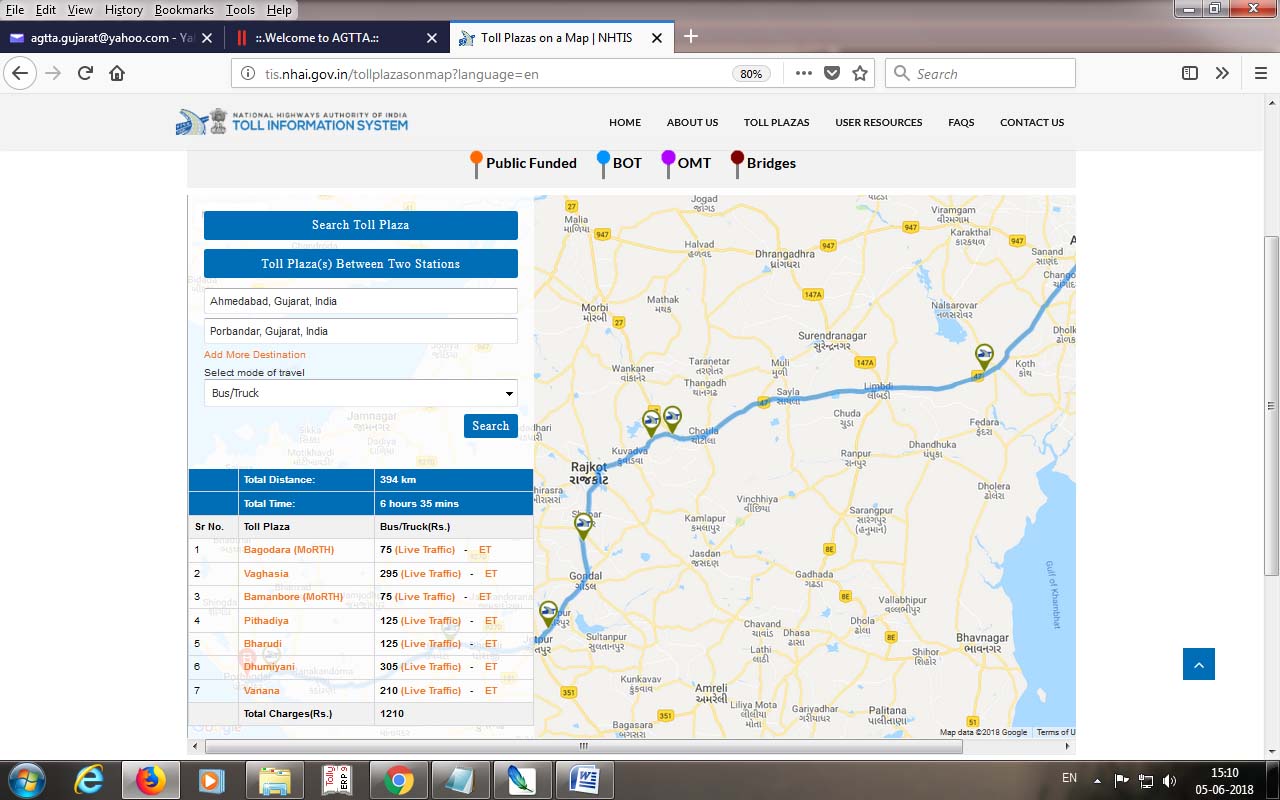Expand the toolbar overflow chevron

1222,73
